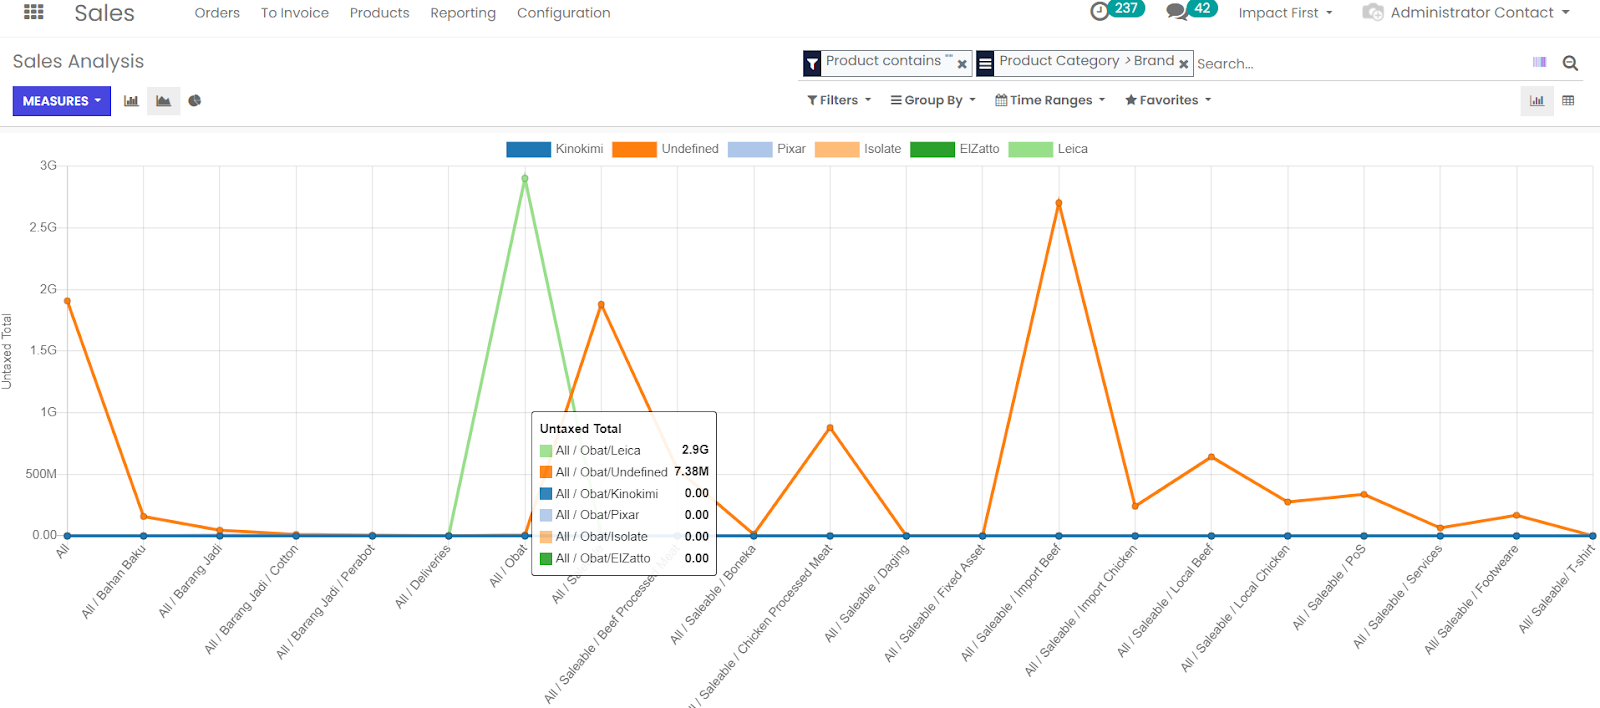Image resolution: width=1600 pixels, height=708 pixels.
Task: Open the Configuration menu
Action: (x=564, y=13)
